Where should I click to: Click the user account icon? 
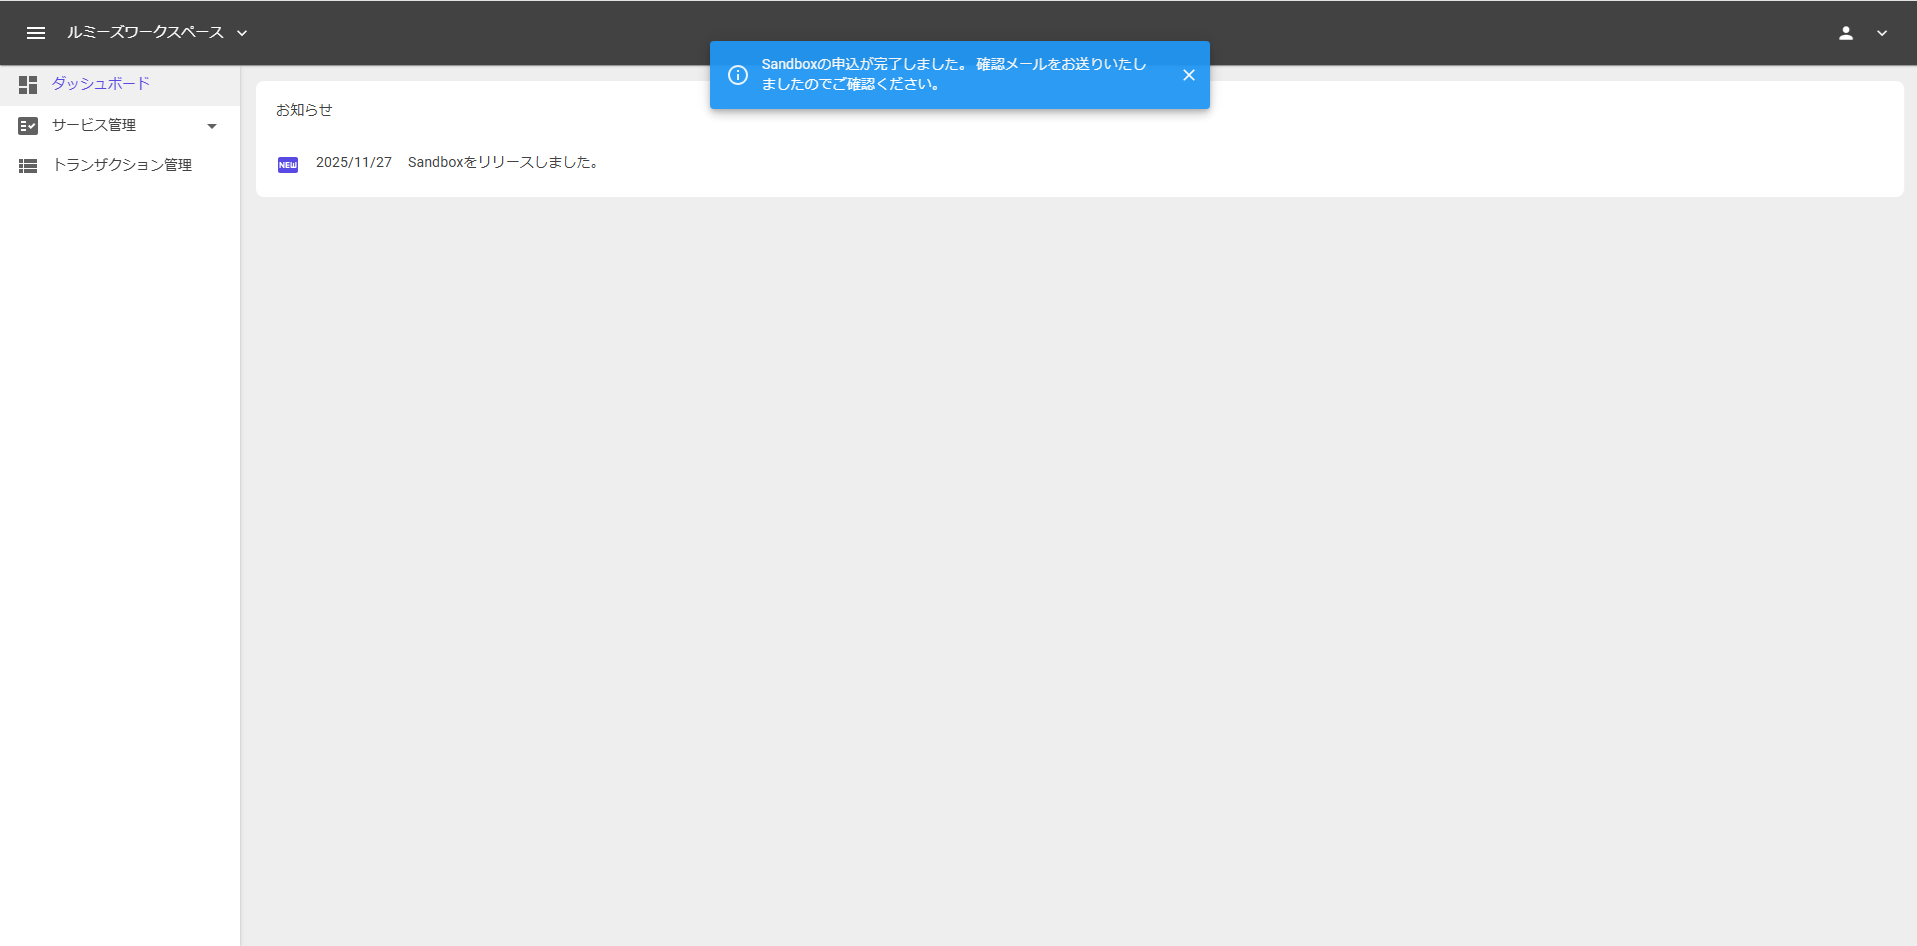pyautogui.click(x=1845, y=33)
